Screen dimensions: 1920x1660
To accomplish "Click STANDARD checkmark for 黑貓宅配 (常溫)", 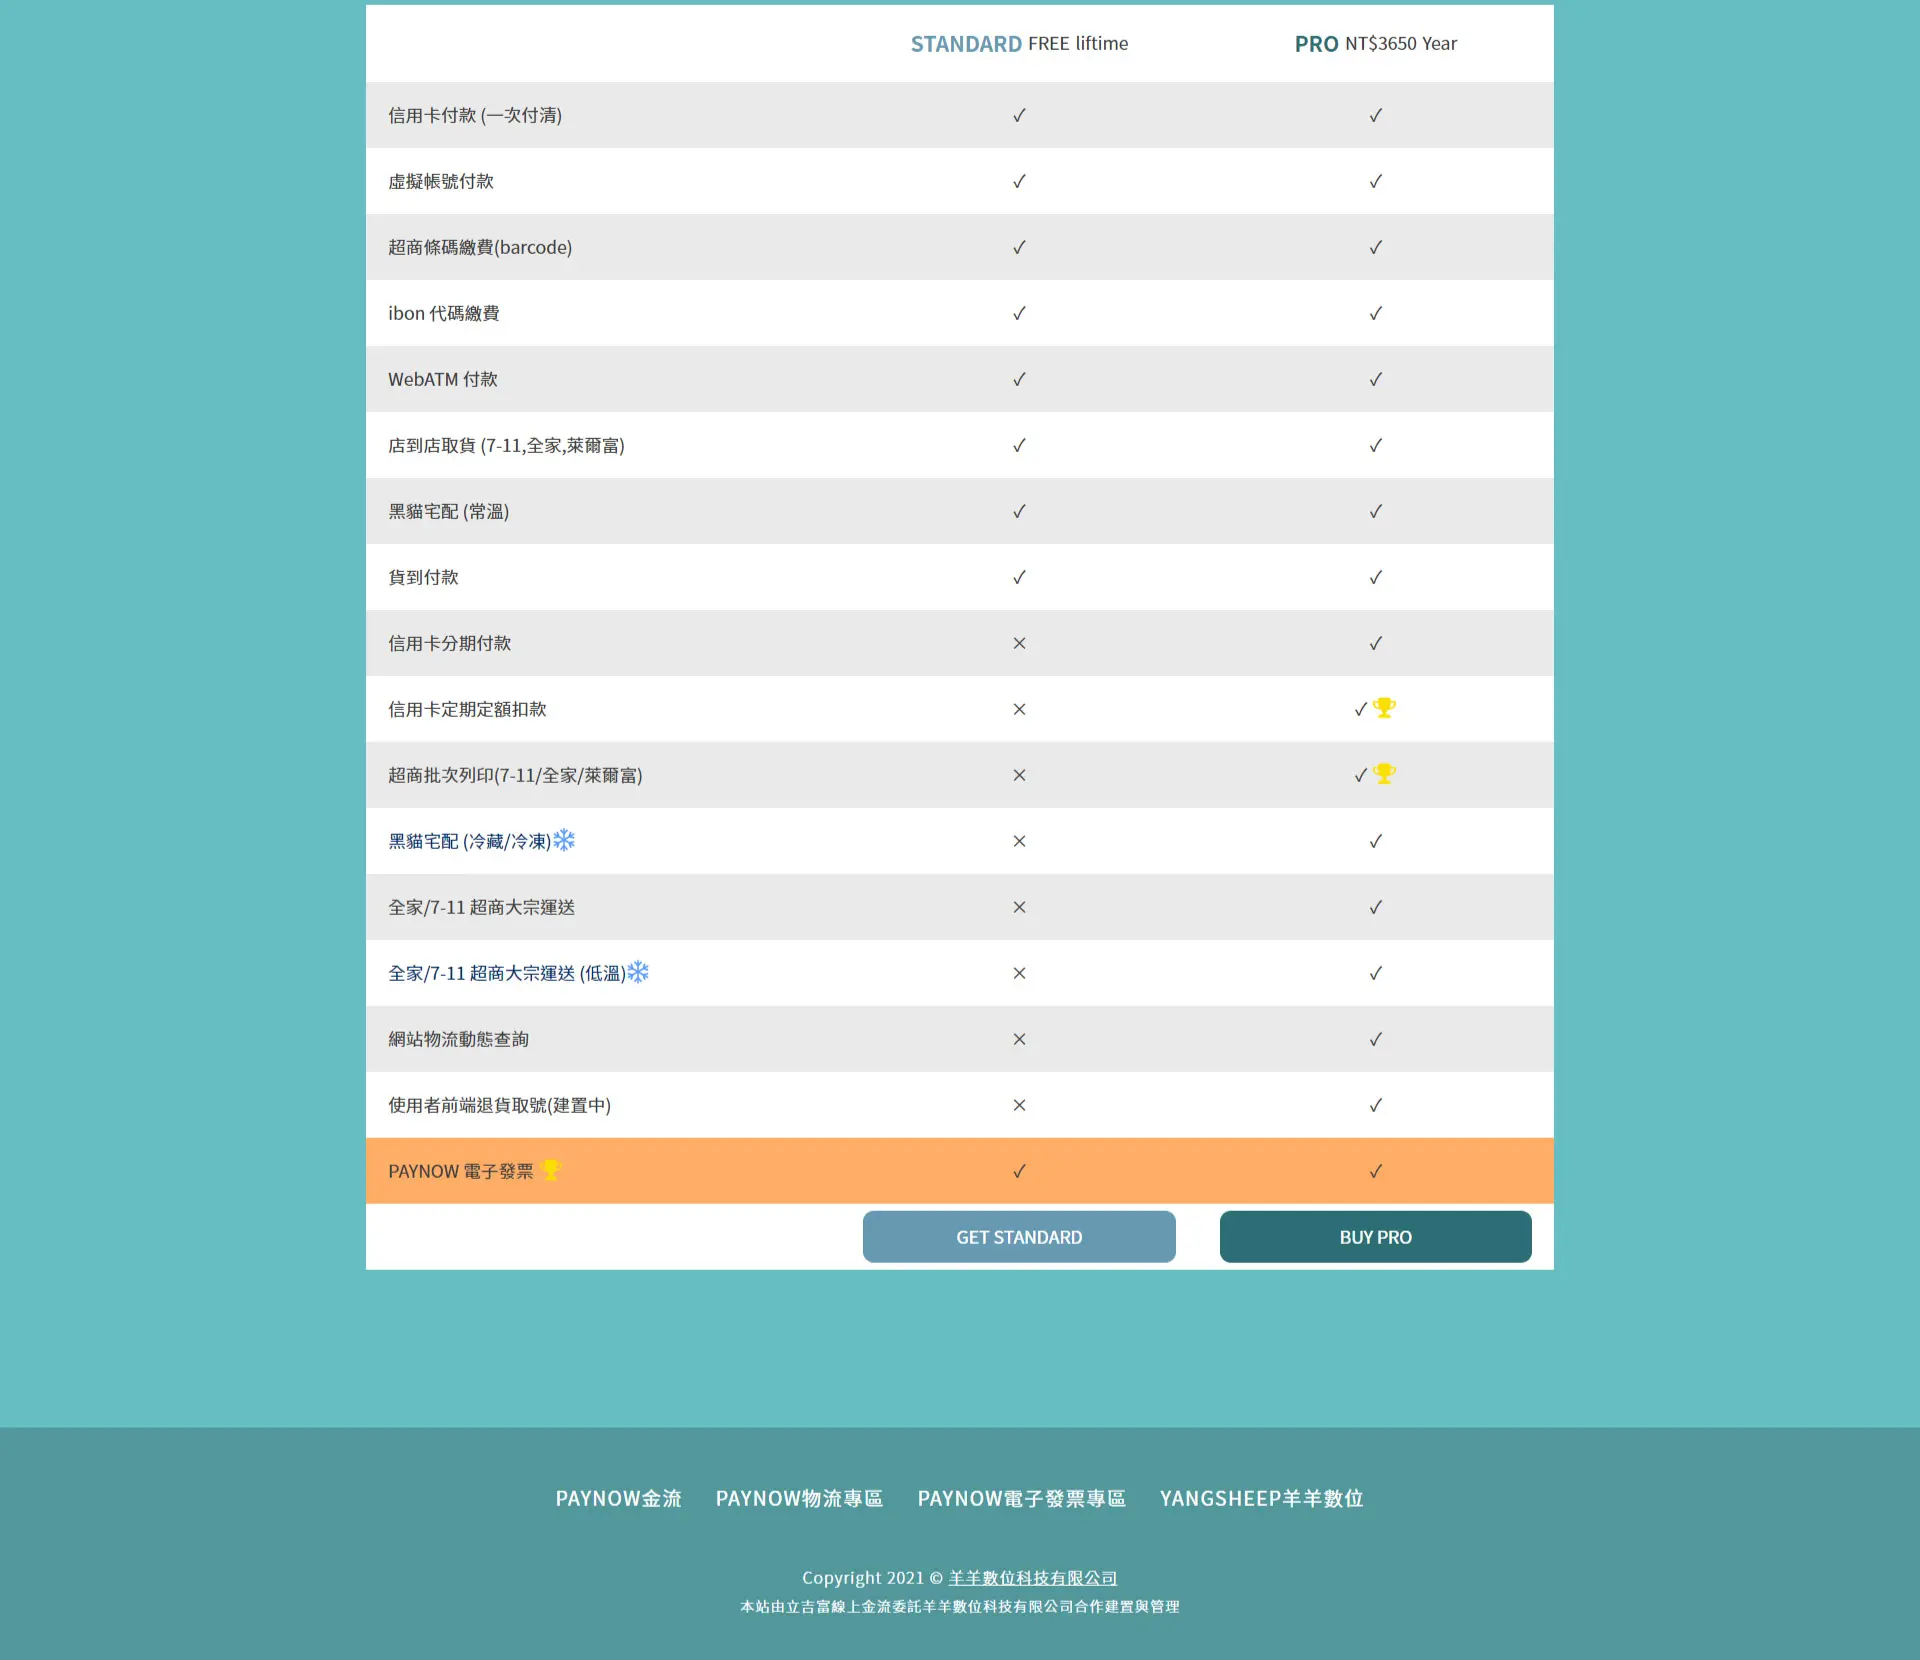I will click(x=1019, y=511).
